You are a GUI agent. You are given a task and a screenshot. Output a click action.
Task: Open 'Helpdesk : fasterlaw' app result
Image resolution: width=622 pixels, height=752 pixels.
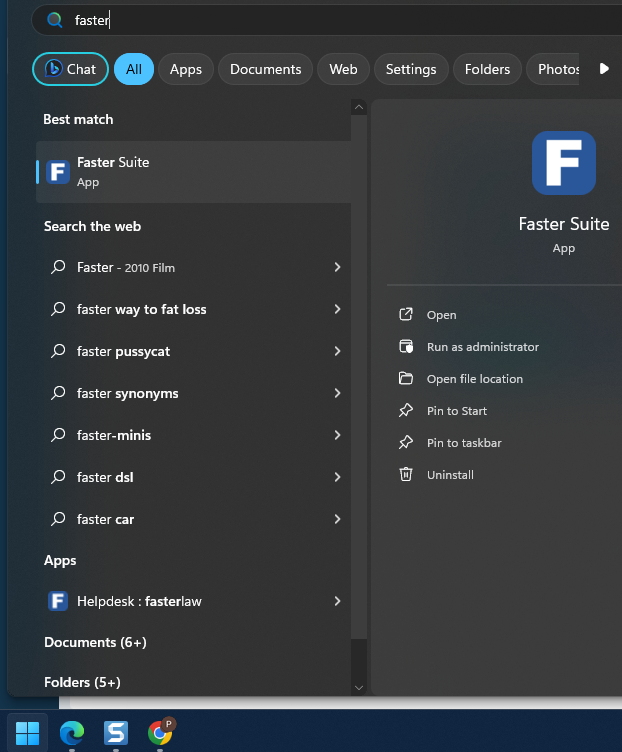tap(193, 601)
